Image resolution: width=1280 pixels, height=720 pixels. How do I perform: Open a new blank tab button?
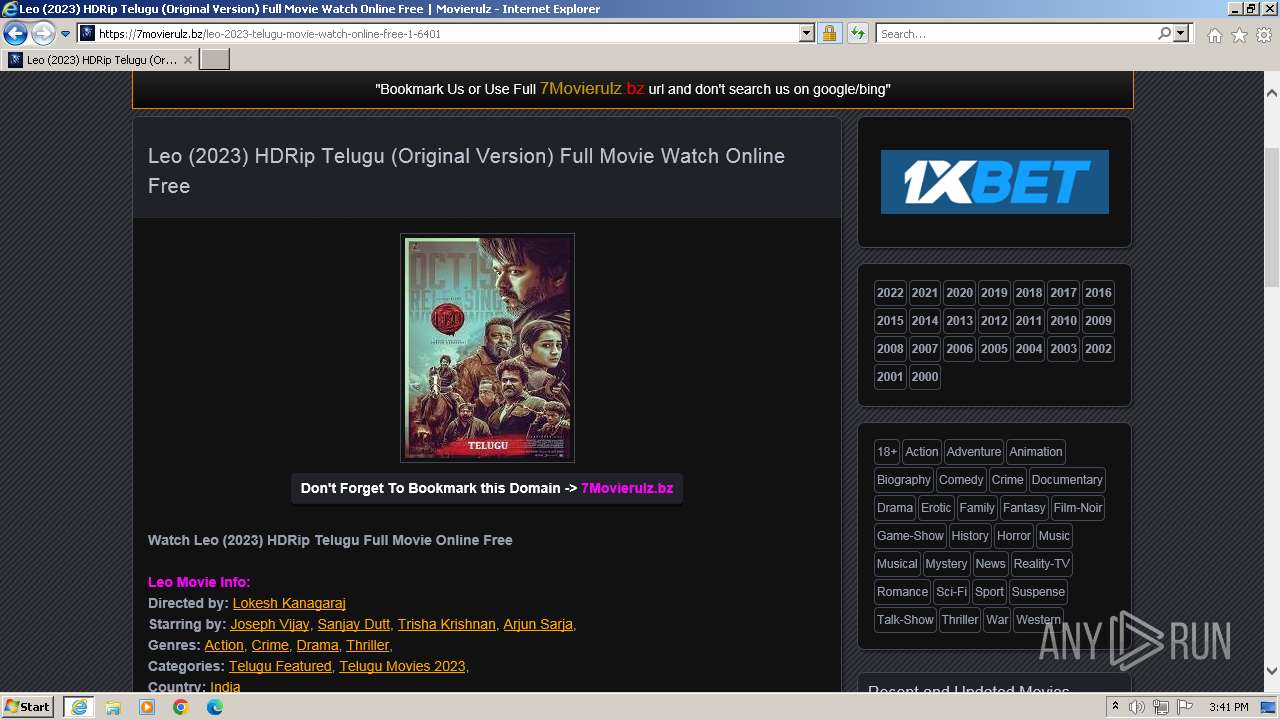tap(215, 60)
